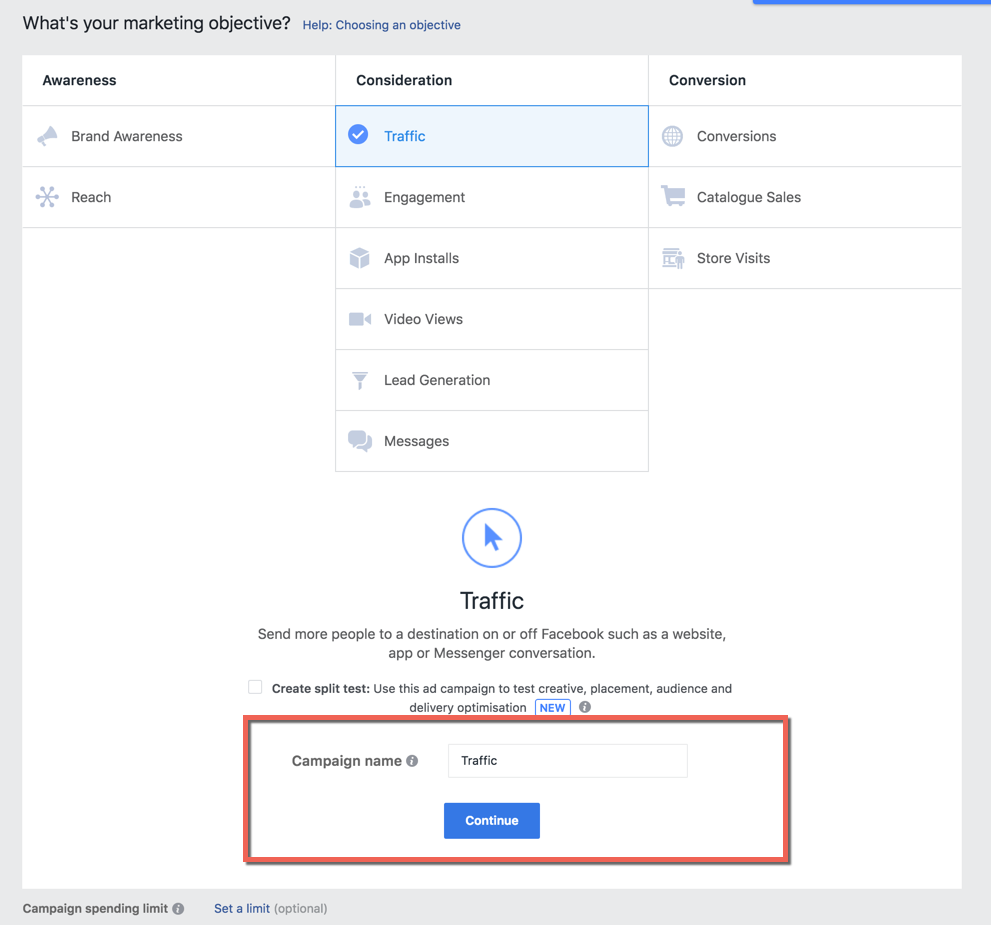Screen dimensions: 991x925
Task: Click the 'Create split test:' label text
Action: pyautogui.click(x=320, y=688)
